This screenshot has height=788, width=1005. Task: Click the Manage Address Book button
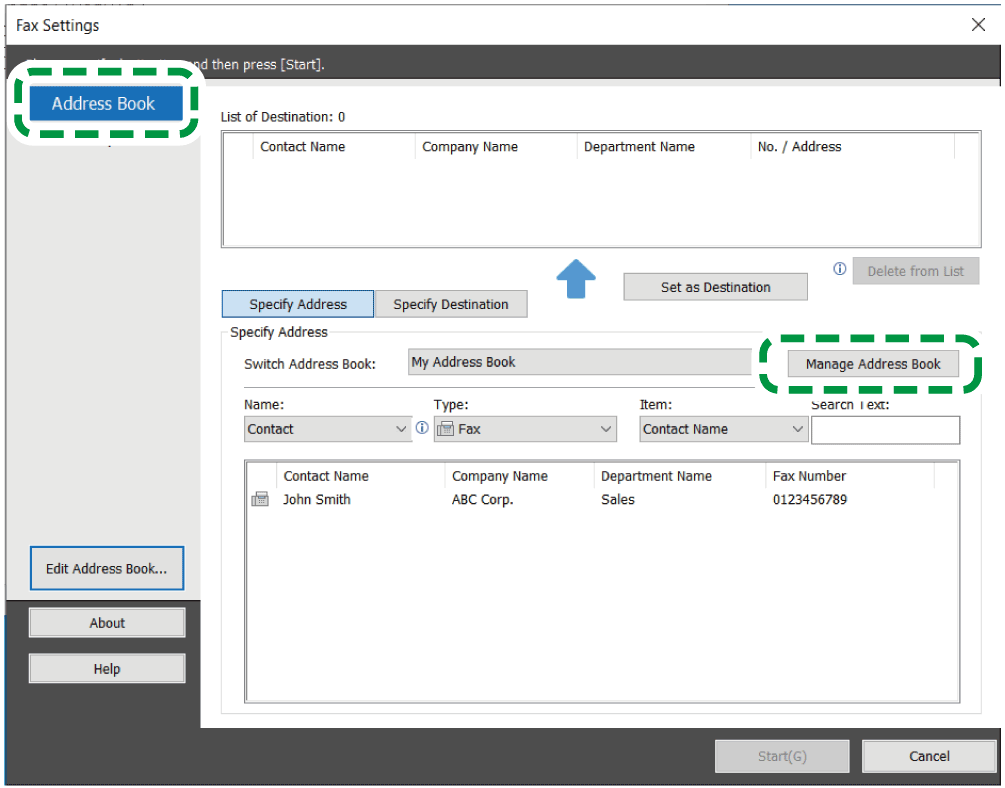[873, 364]
